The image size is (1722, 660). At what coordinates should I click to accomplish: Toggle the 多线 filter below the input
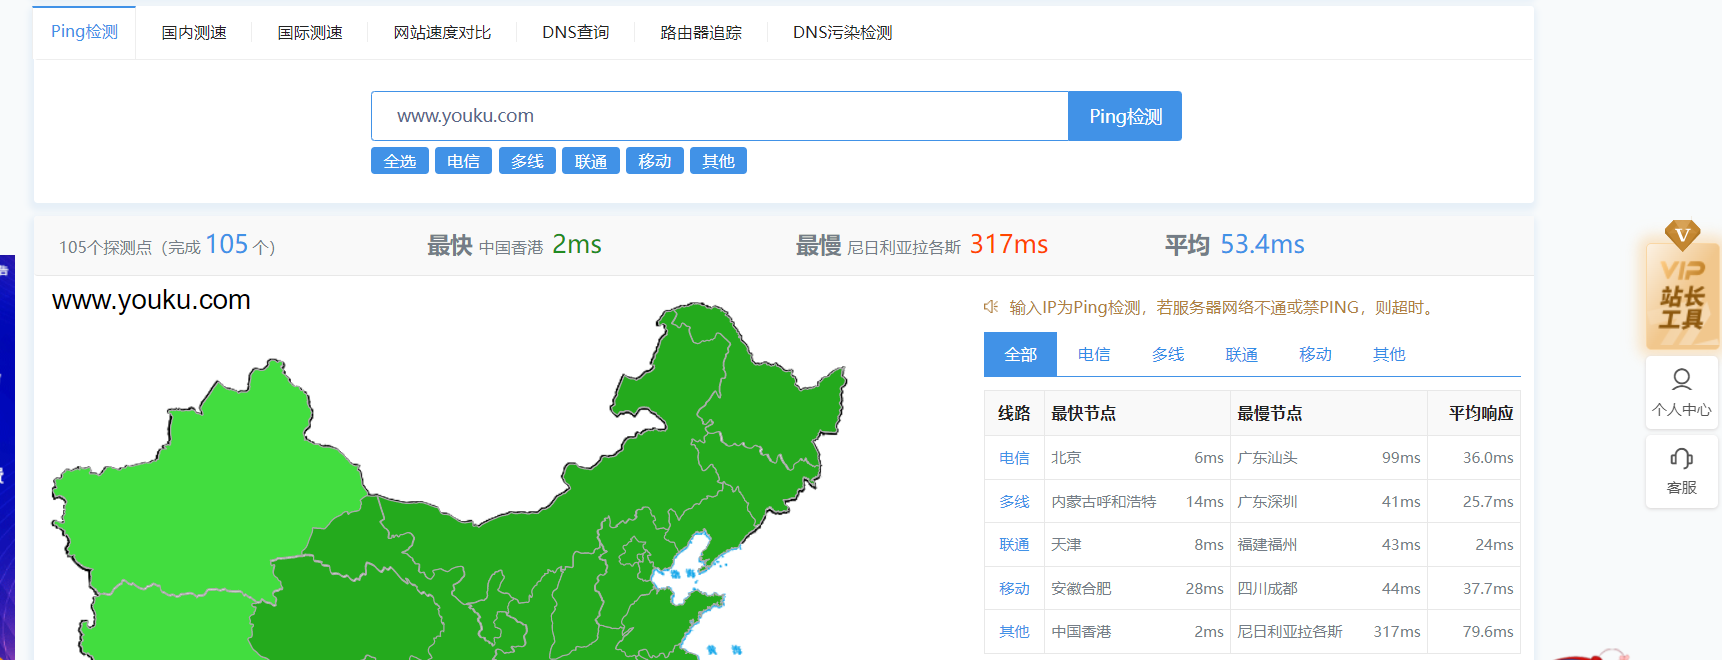coord(527,161)
